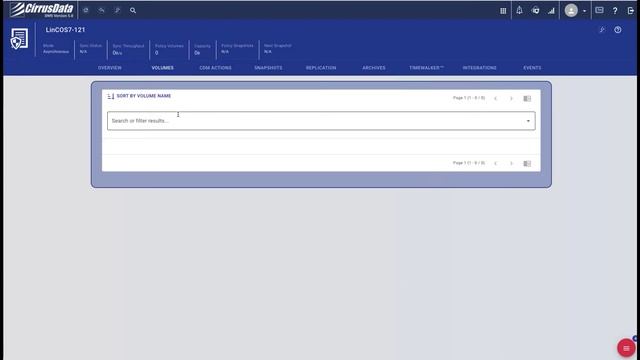Image resolution: width=640 pixels, height=360 pixels.
Task: Go to the Snapshots tab
Action: pos(268,68)
